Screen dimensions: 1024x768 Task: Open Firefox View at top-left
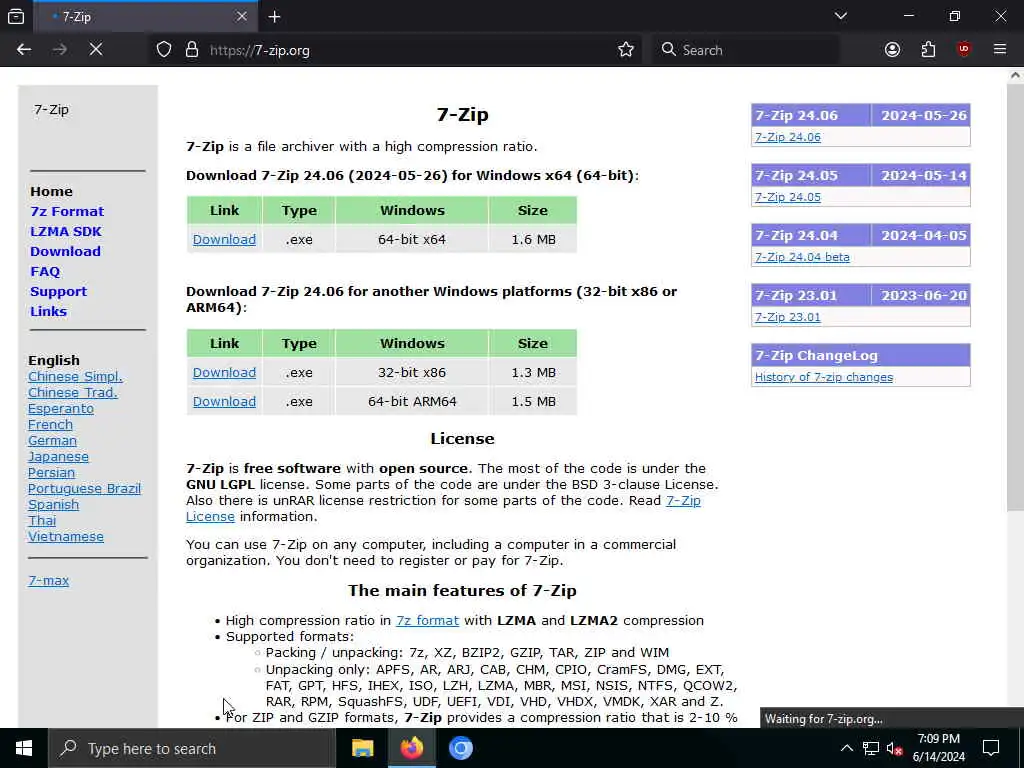coord(16,16)
